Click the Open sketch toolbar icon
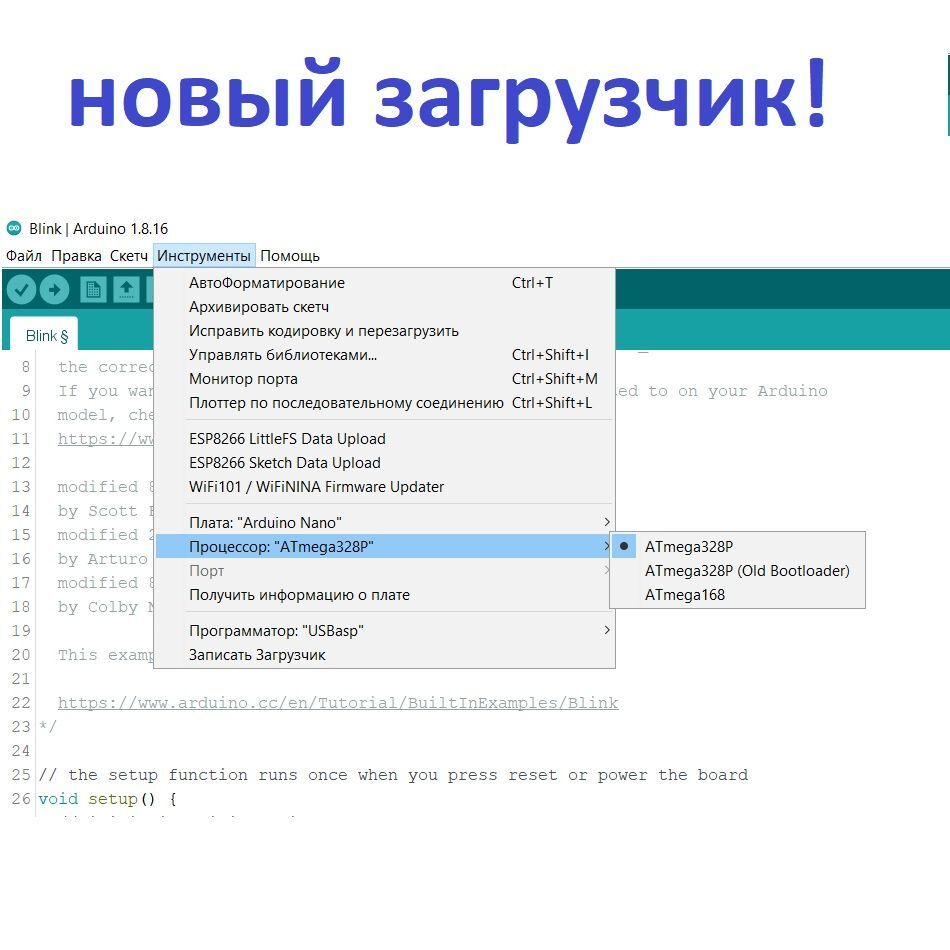The width and height of the screenshot is (950, 950). (126, 290)
